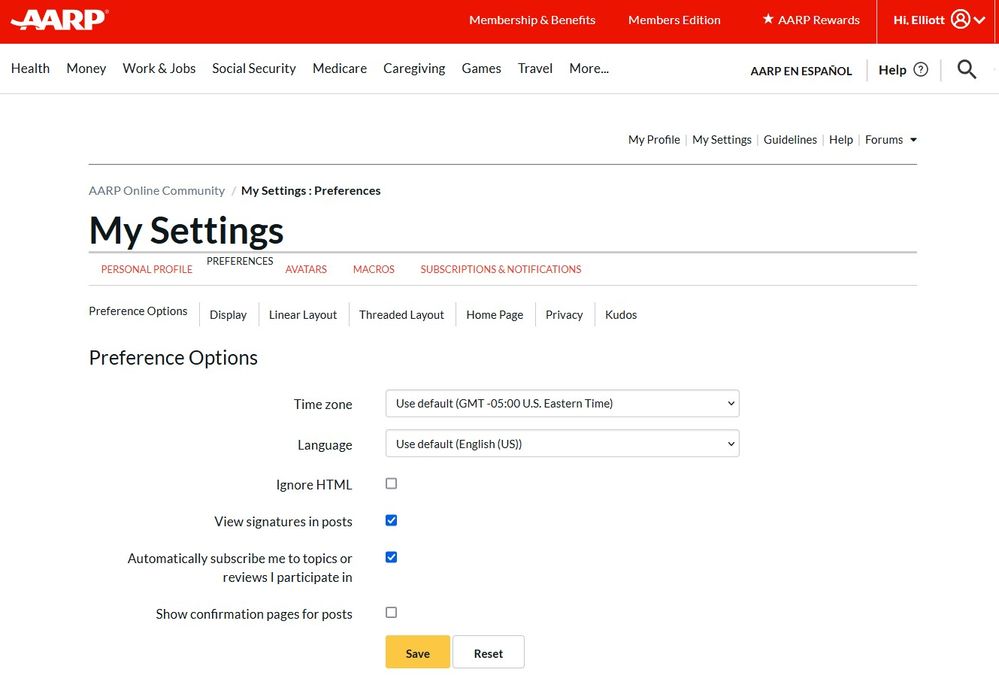Disable automatic topic subscription checkbox
This screenshot has height=691, width=999.
[x=391, y=558]
